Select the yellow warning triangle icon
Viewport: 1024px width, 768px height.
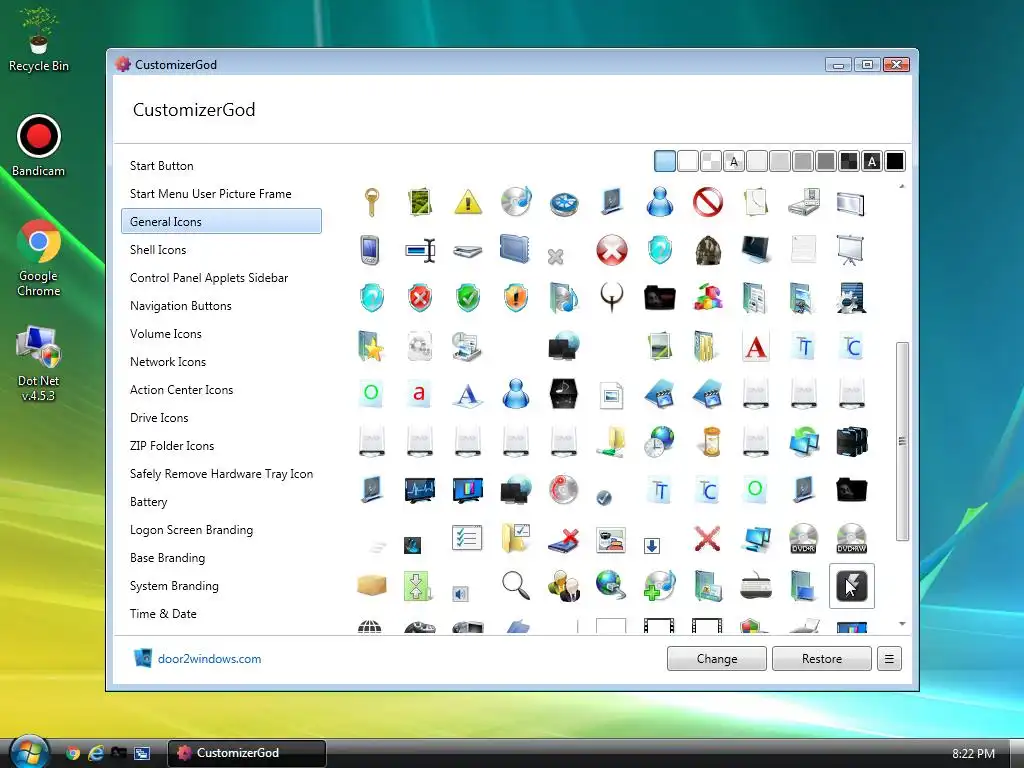click(x=468, y=202)
